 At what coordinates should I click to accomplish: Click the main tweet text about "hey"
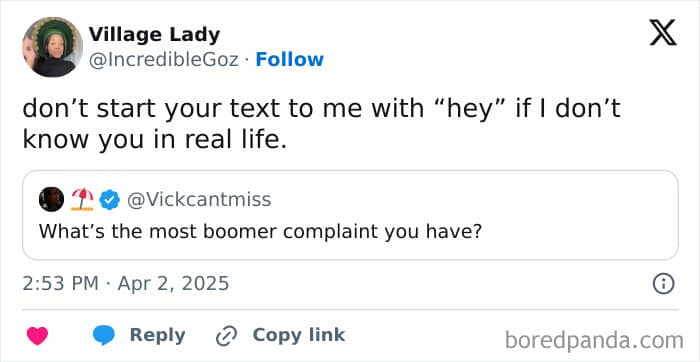pyautogui.click(x=321, y=124)
